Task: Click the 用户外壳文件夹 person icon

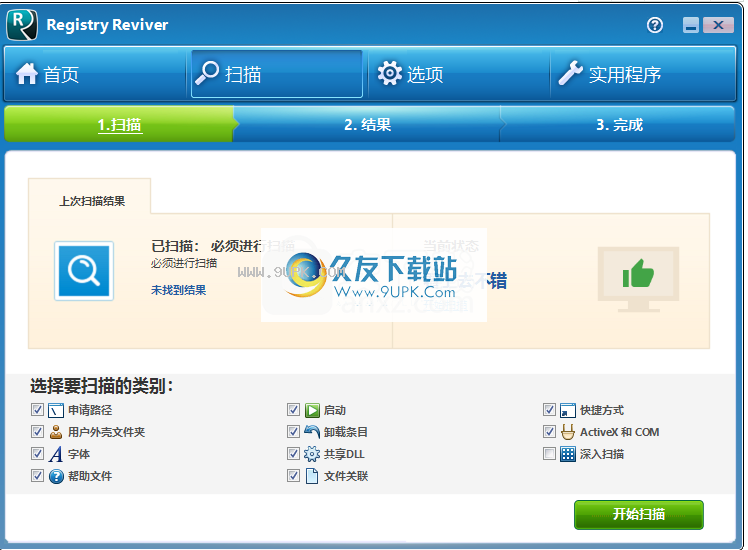Action: pos(56,432)
